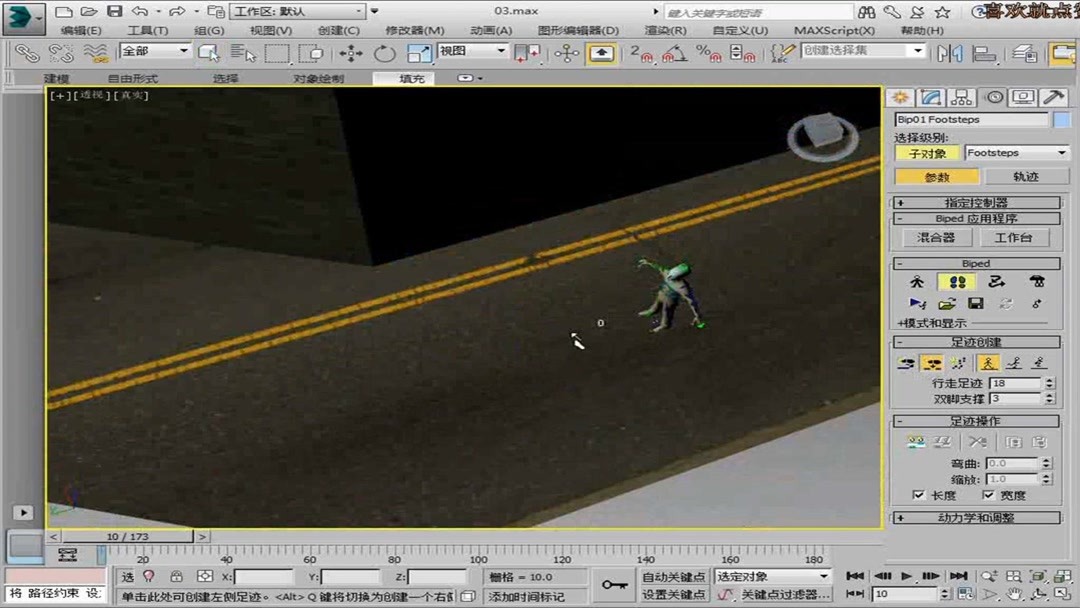Enable the 宽度 checkbox under 足迹操作
This screenshot has width=1080, height=608.
click(x=988, y=495)
